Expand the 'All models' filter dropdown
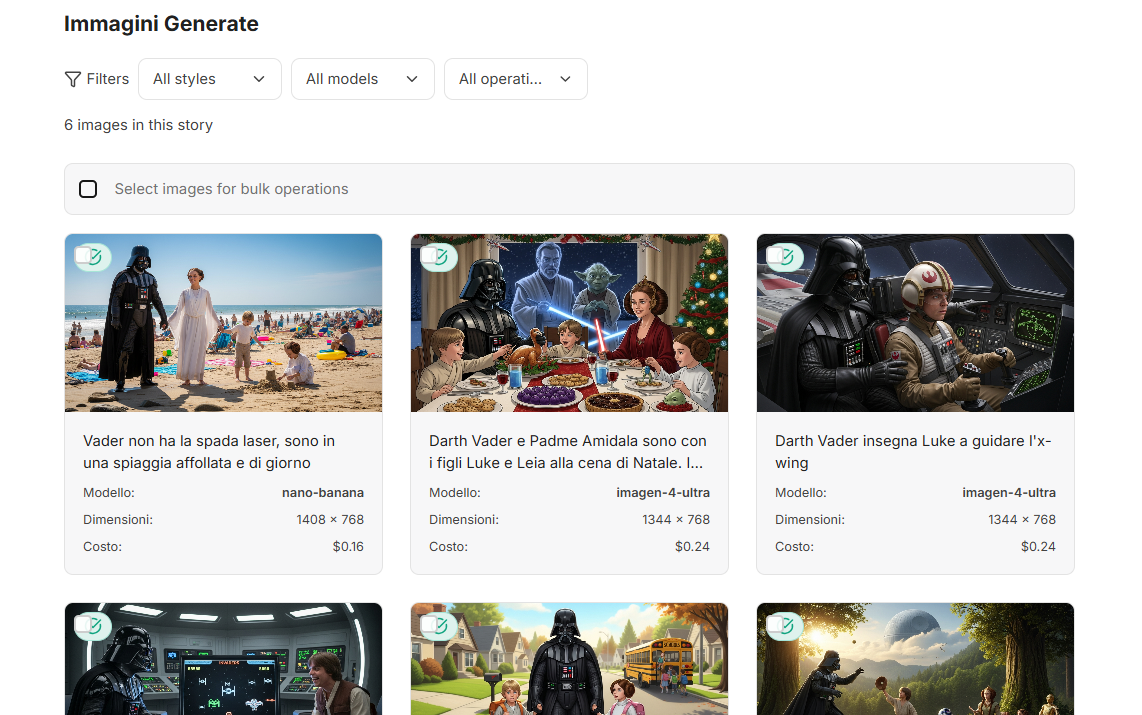The image size is (1142, 715). tap(362, 79)
